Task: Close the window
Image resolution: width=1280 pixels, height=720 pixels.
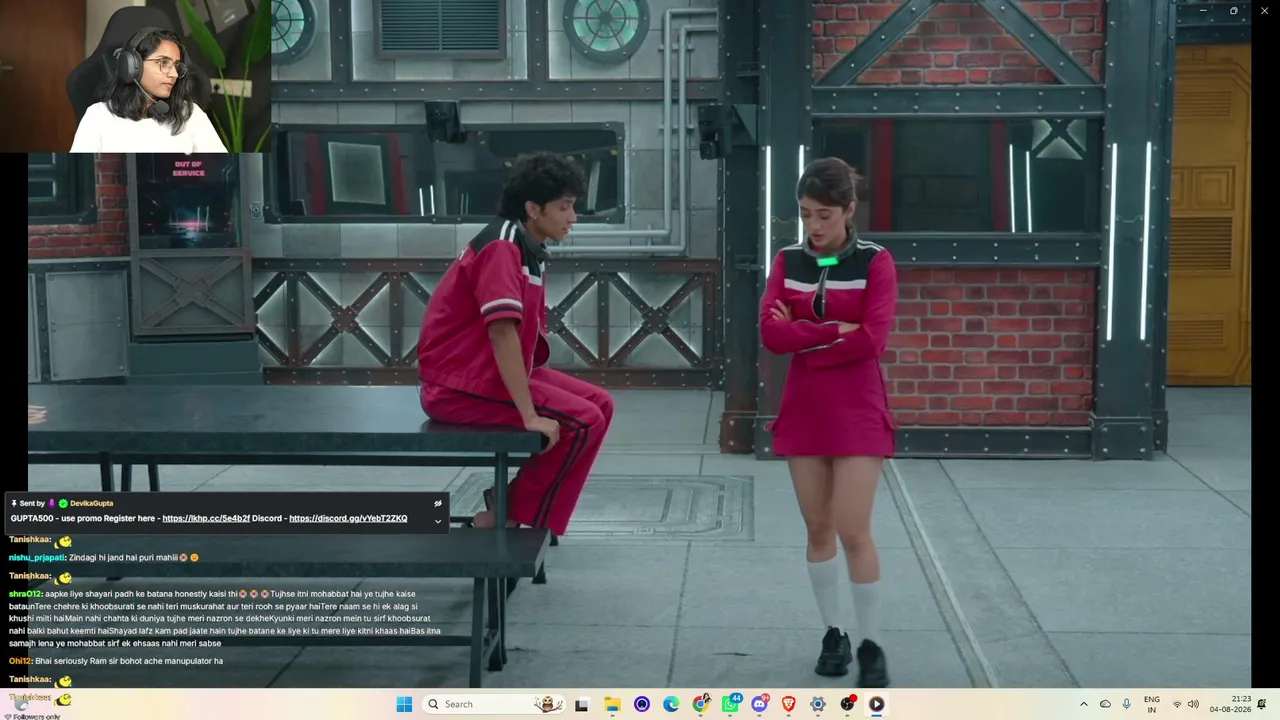Action: click(x=1264, y=11)
